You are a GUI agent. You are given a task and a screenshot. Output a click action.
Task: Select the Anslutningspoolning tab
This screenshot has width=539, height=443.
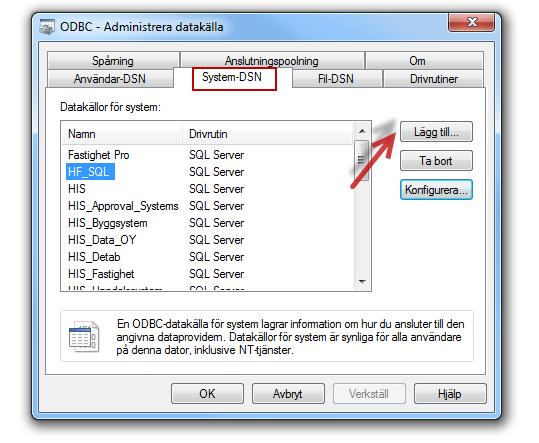(x=272, y=61)
